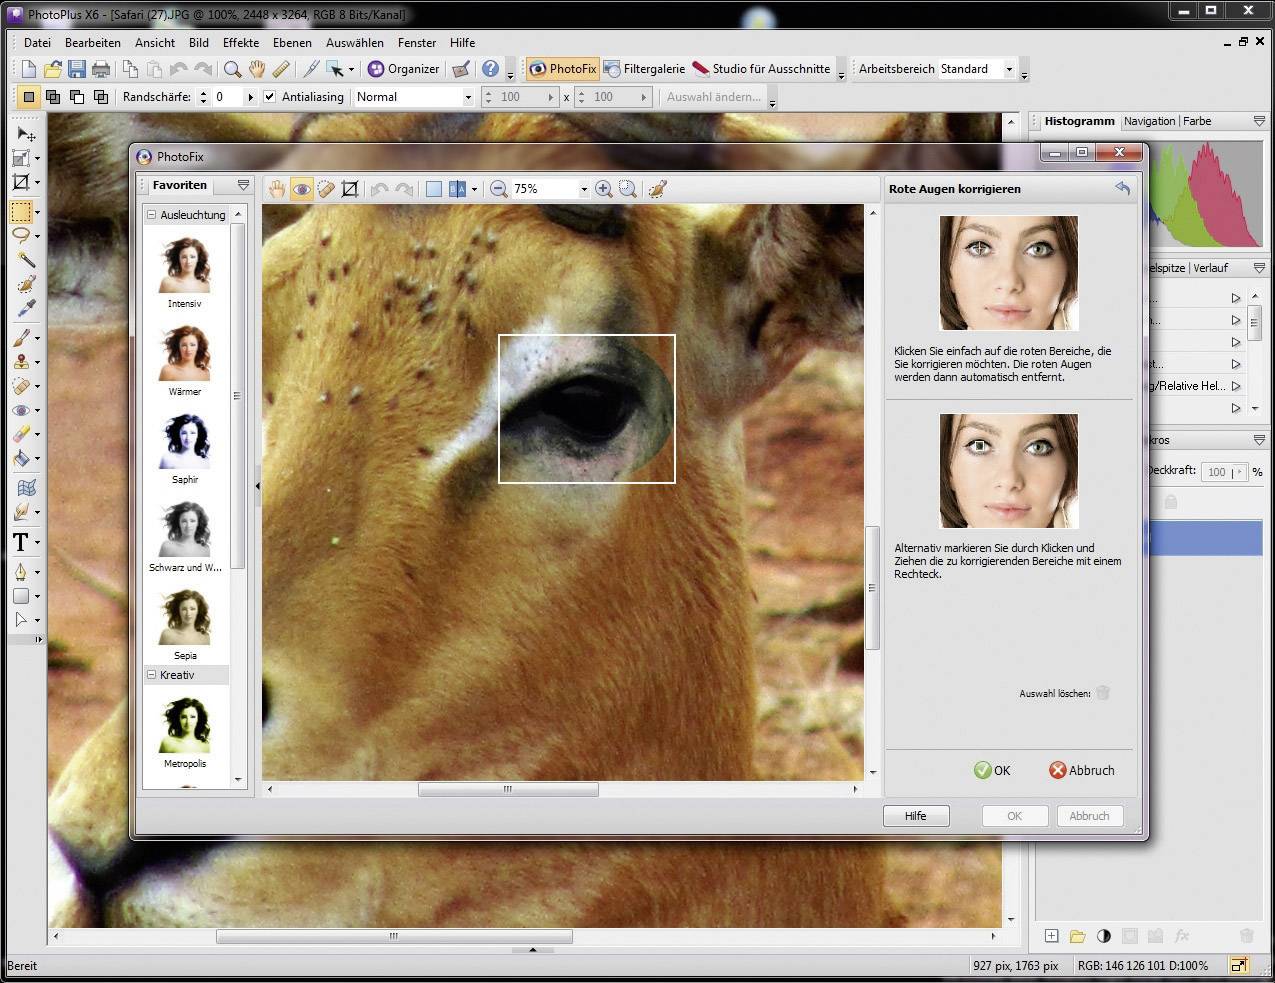Image resolution: width=1275 pixels, height=983 pixels.
Task: Open the Favoriten panel options menu
Action: click(243, 185)
